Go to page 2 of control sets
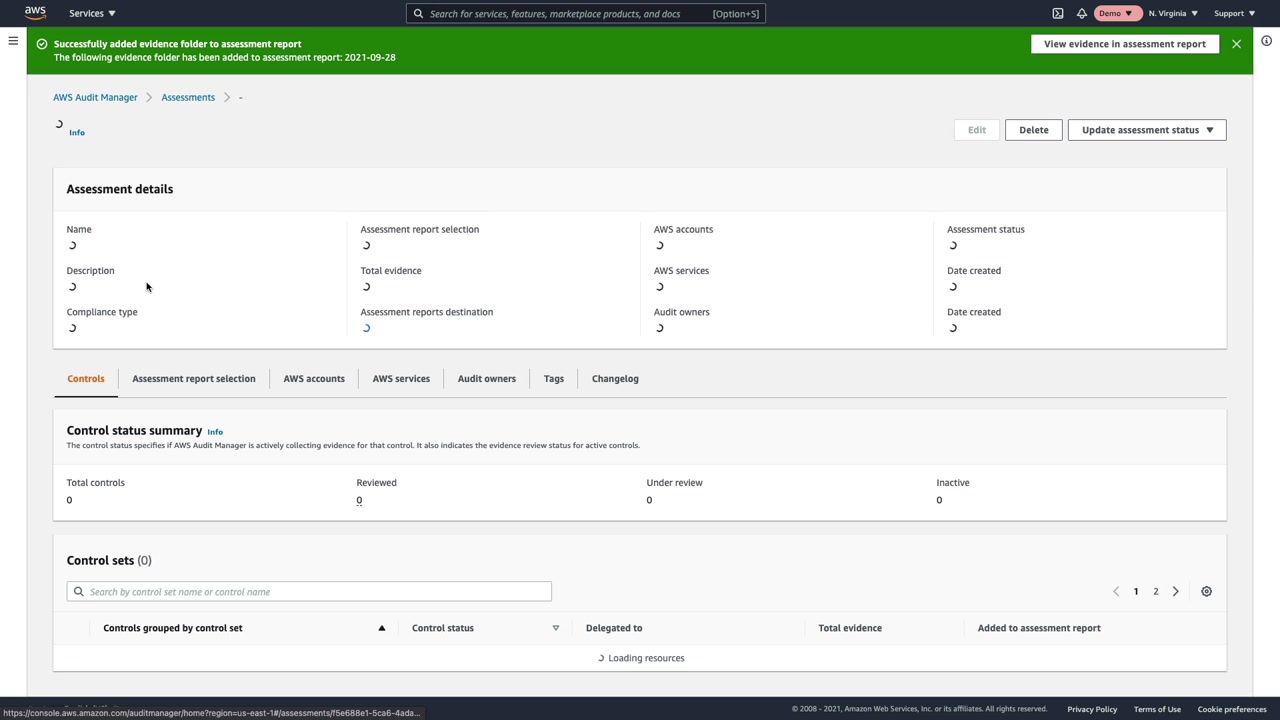Viewport: 1280px width, 720px height. click(1156, 592)
